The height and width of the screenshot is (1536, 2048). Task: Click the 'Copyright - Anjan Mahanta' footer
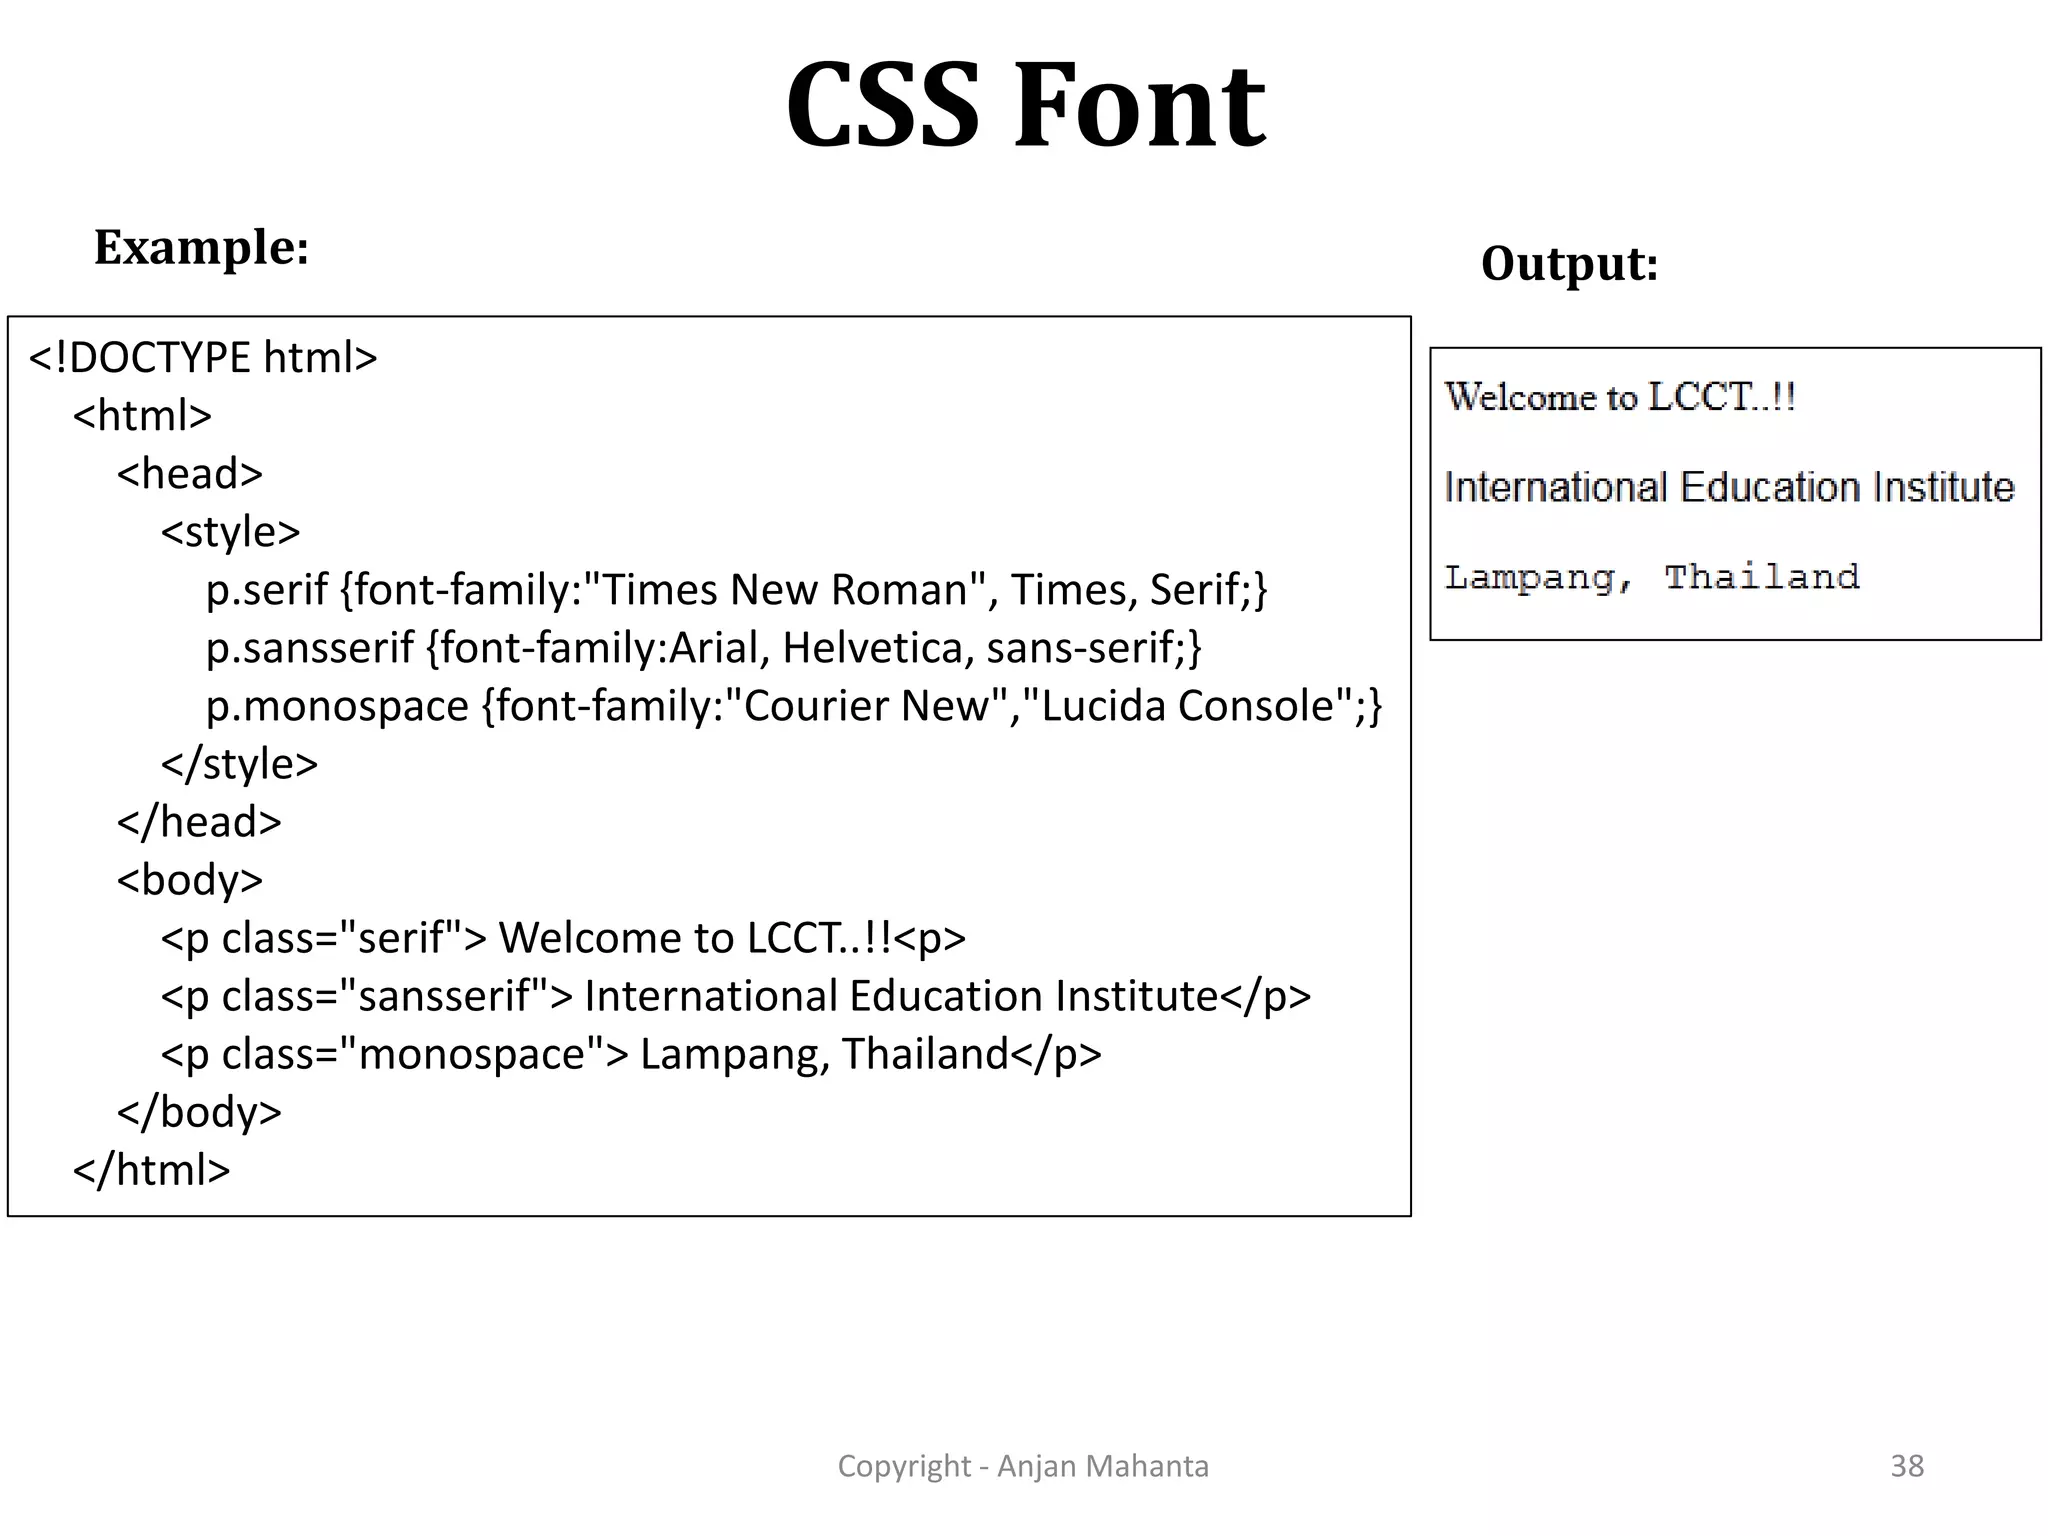coord(1023,1466)
